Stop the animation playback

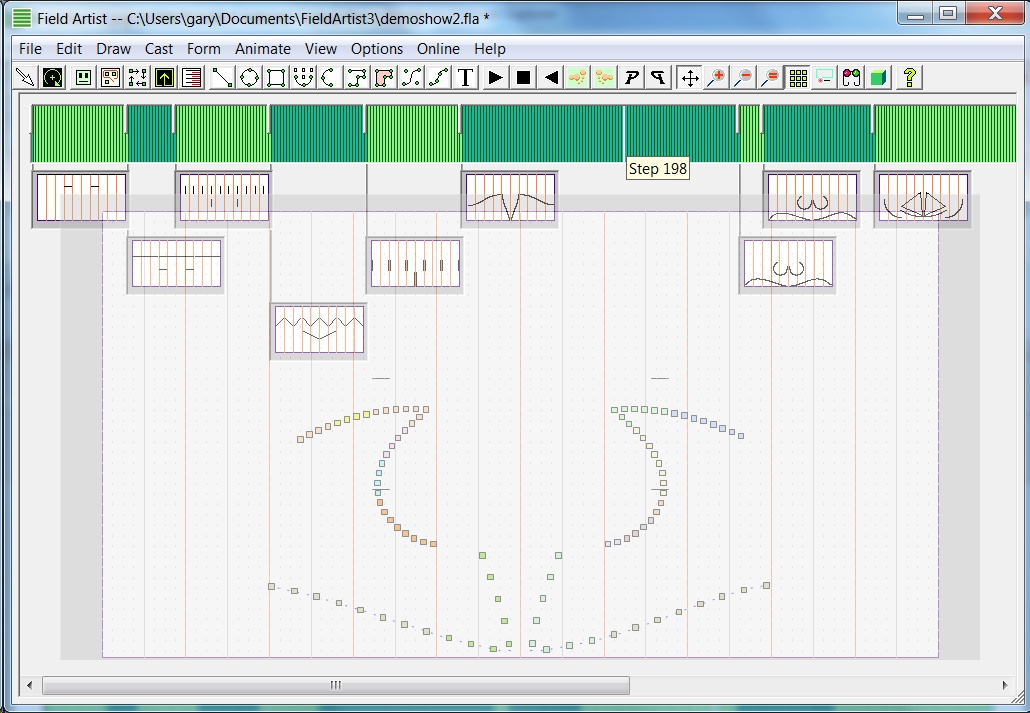click(523, 77)
